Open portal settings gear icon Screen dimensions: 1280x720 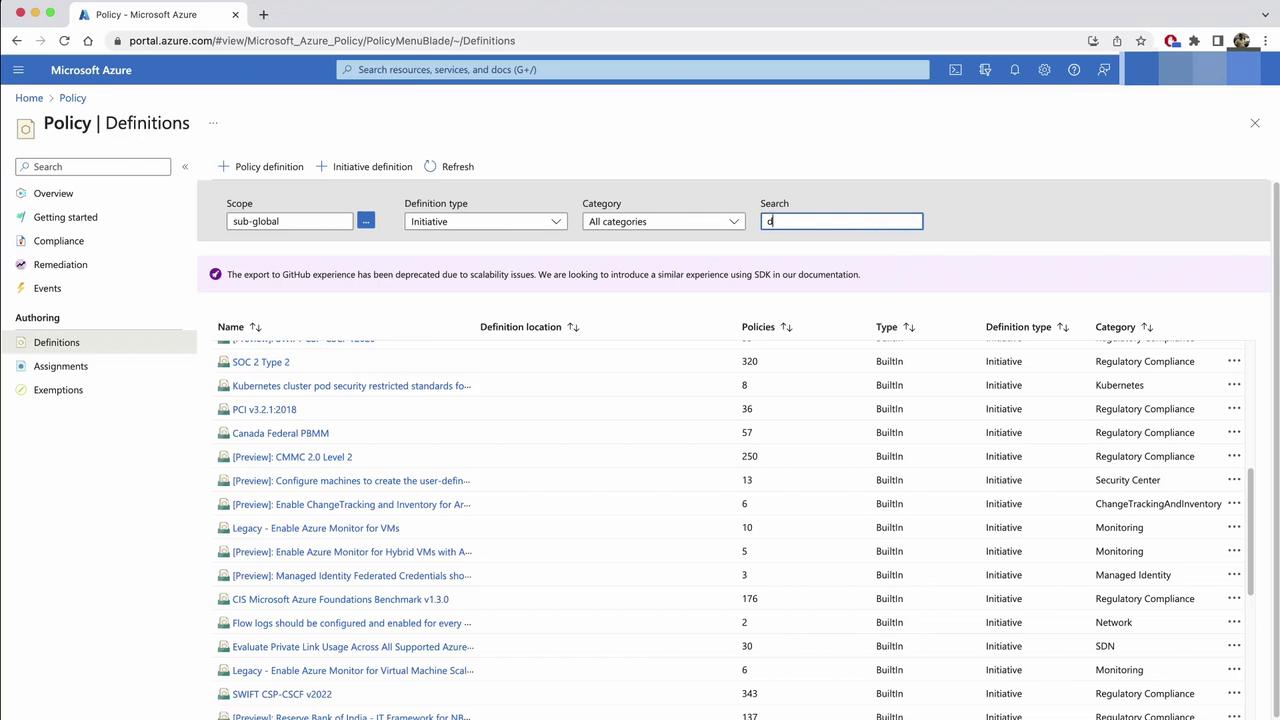pos(1044,70)
